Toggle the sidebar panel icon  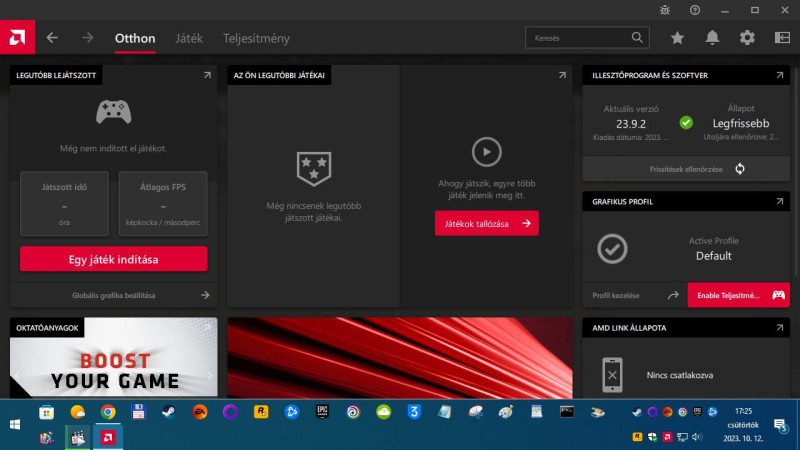point(782,37)
